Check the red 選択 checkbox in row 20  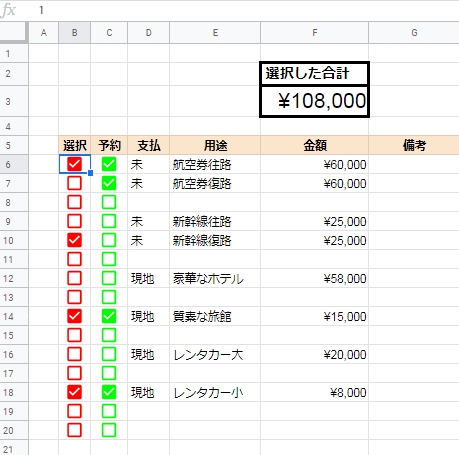(x=74, y=430)
